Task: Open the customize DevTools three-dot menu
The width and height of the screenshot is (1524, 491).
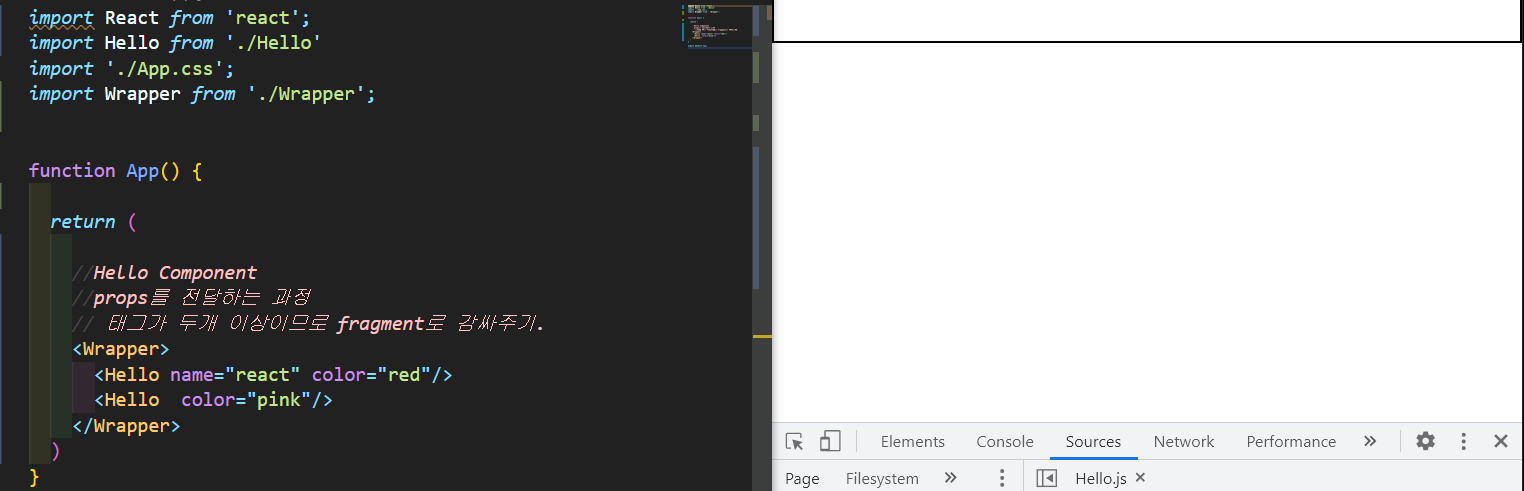Action: (1463, 441)
